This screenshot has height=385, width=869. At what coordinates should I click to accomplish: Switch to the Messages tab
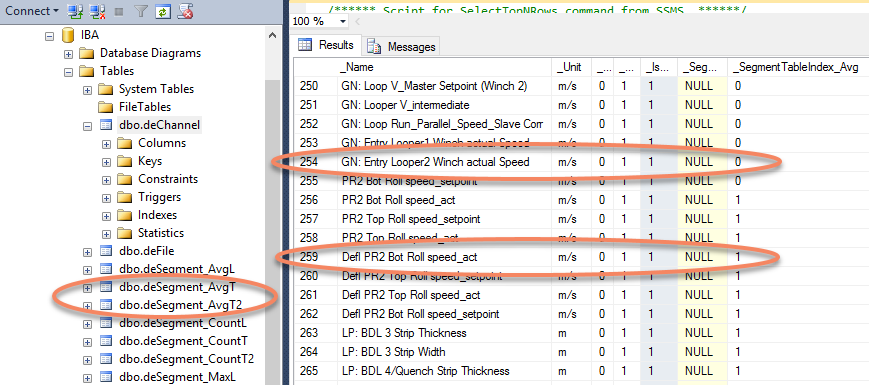[401, 47]
